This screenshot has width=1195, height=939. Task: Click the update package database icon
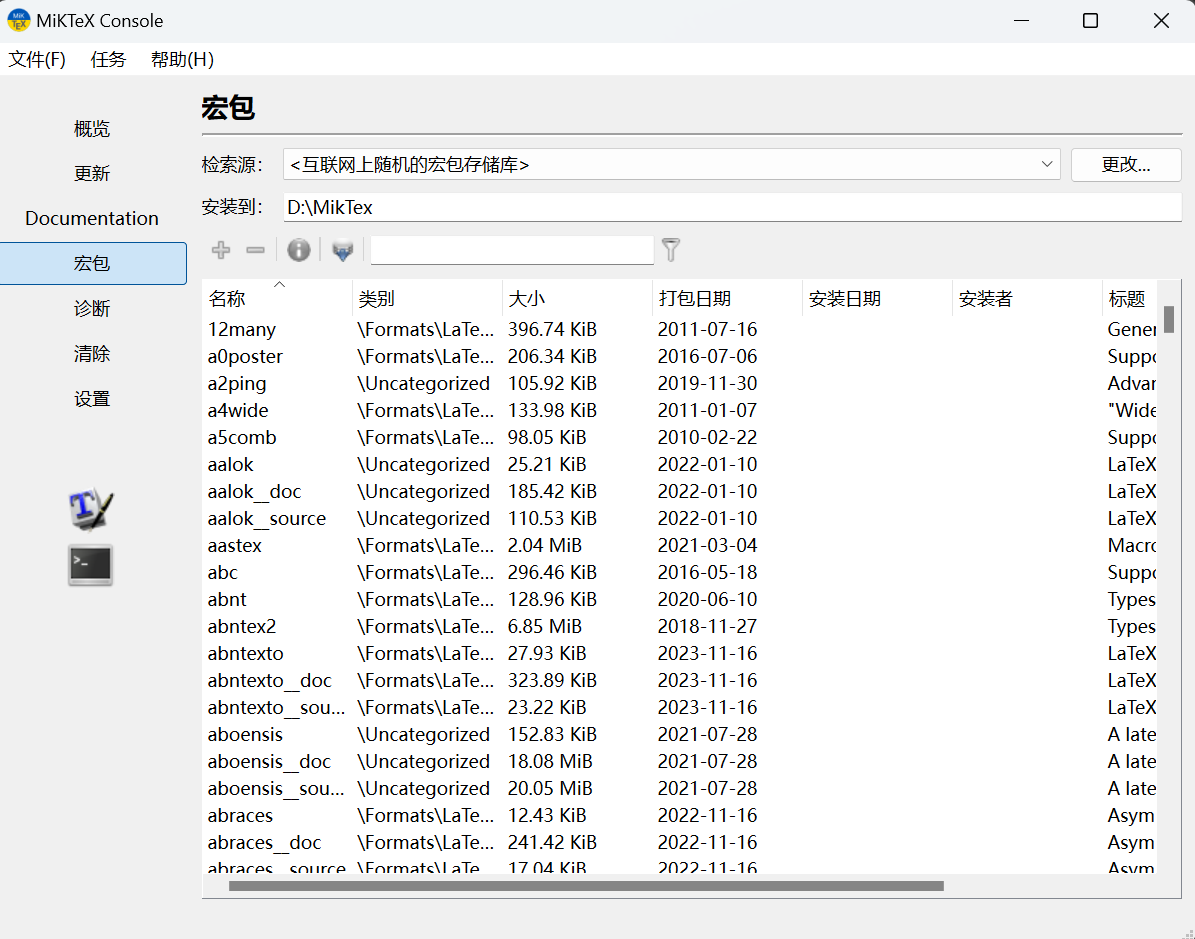tap(343, 250)
